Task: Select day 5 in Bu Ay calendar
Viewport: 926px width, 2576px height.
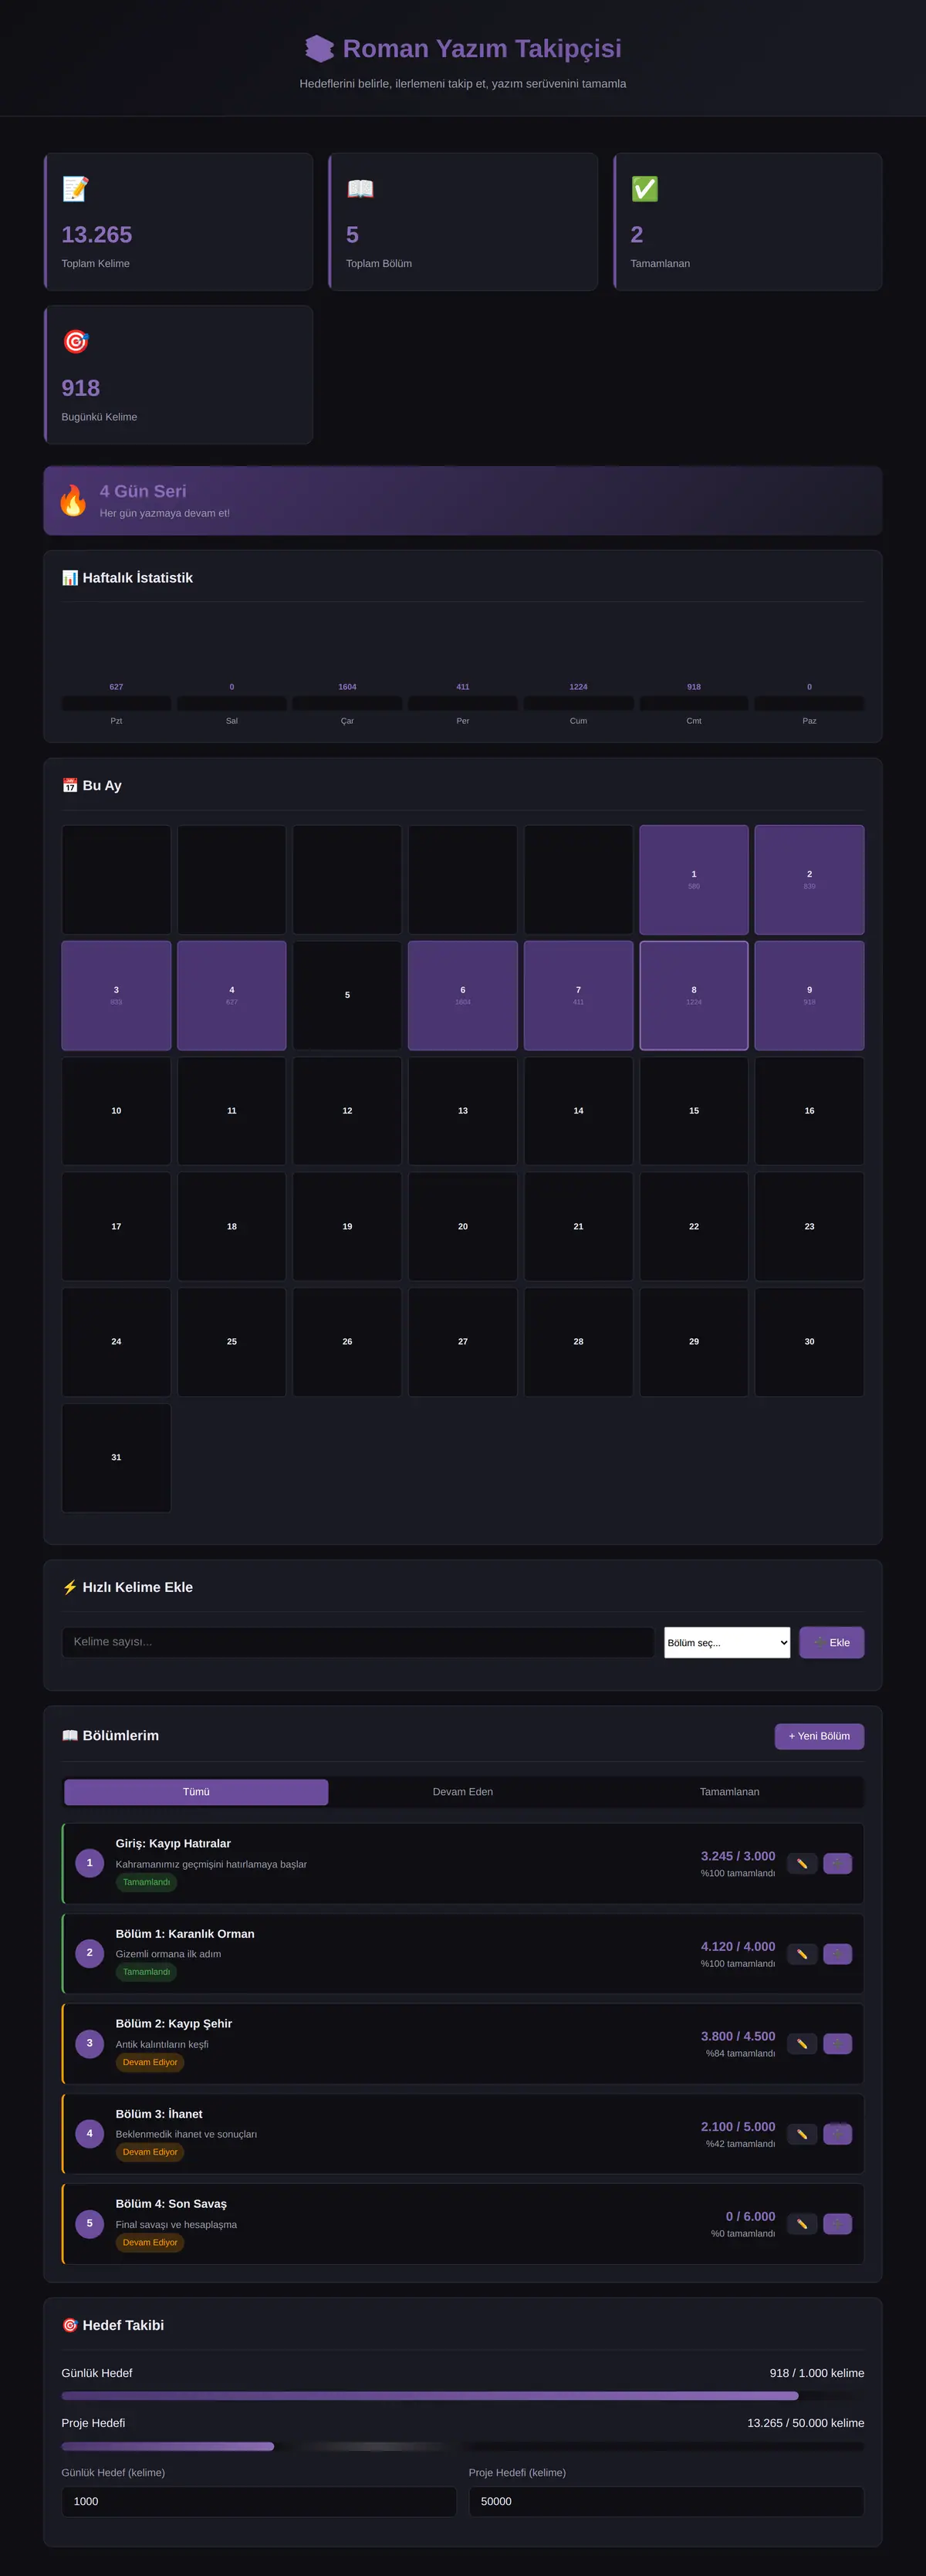Action: (x=347, y=995)
